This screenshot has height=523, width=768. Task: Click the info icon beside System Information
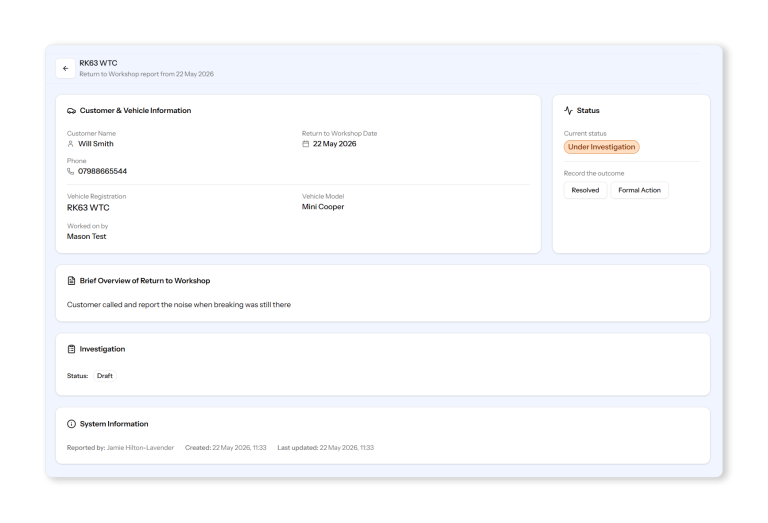tap(72, 424)
